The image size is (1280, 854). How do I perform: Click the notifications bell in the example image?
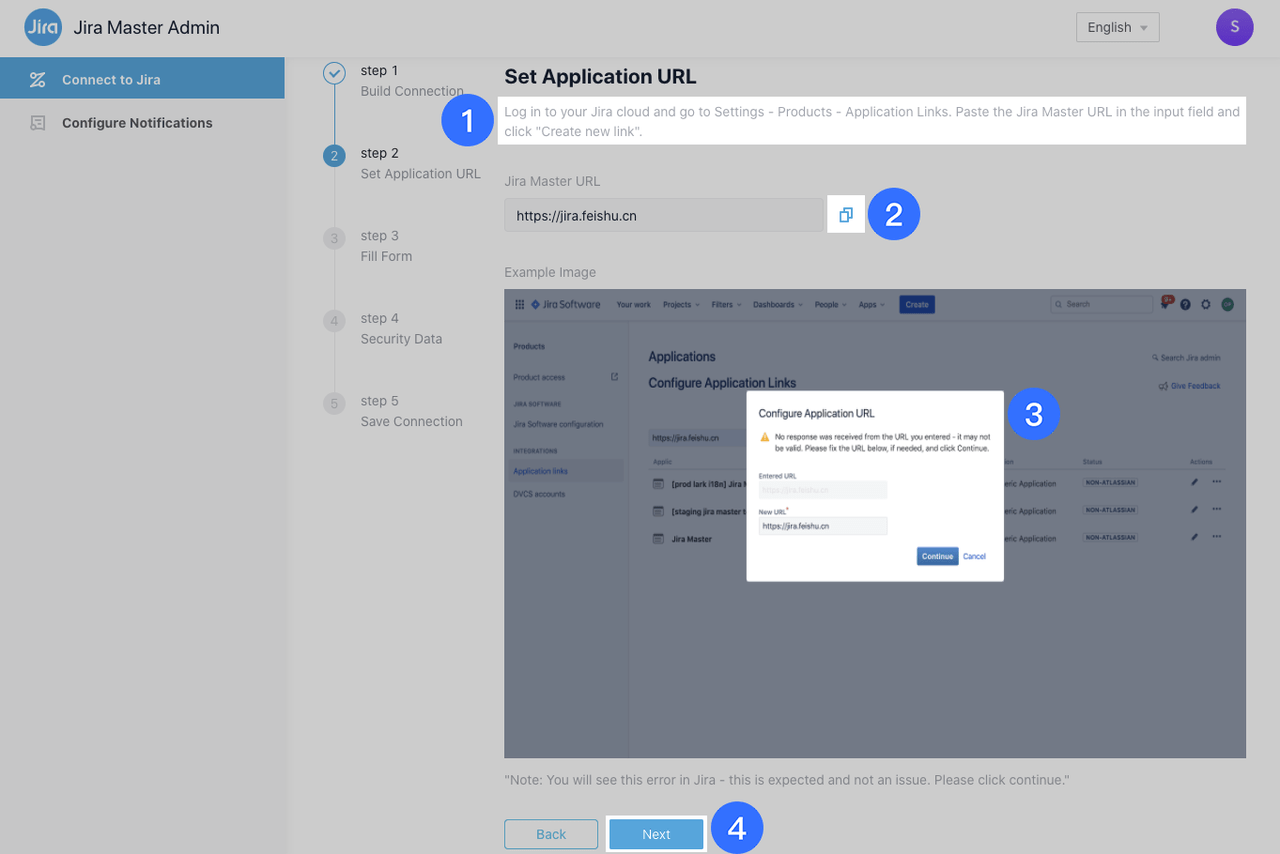tap(1165, 303)
